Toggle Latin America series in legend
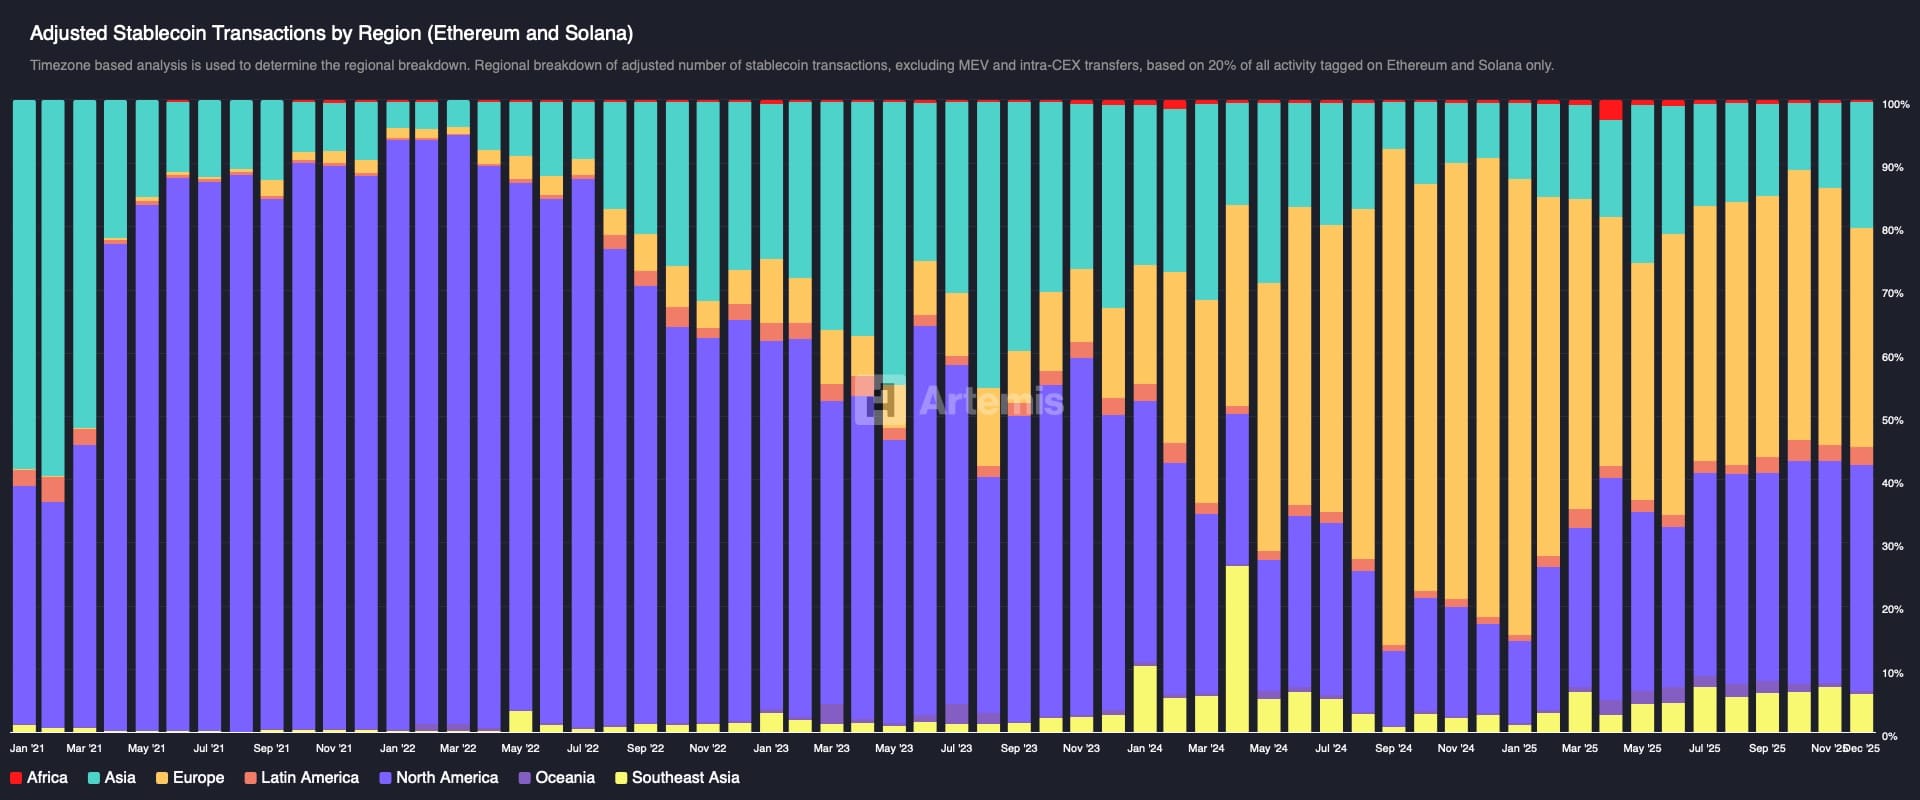 click(301, 778)
